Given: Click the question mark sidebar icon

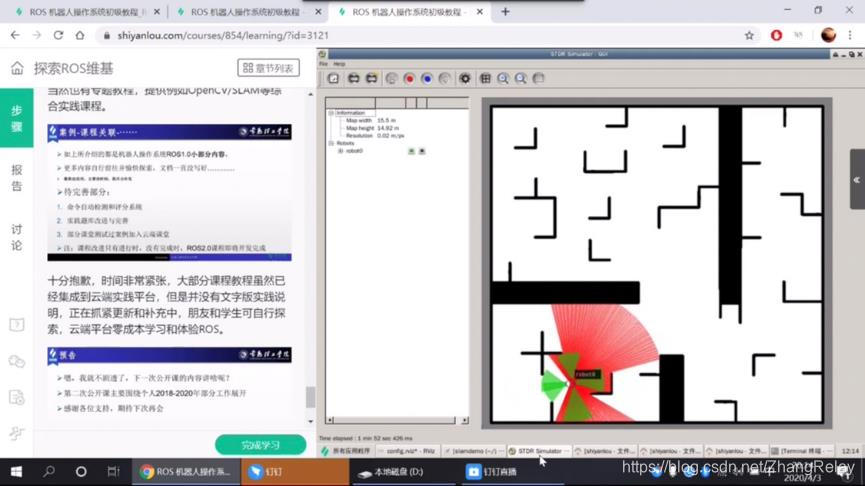Looking at the screenshot, I should 17,324.
